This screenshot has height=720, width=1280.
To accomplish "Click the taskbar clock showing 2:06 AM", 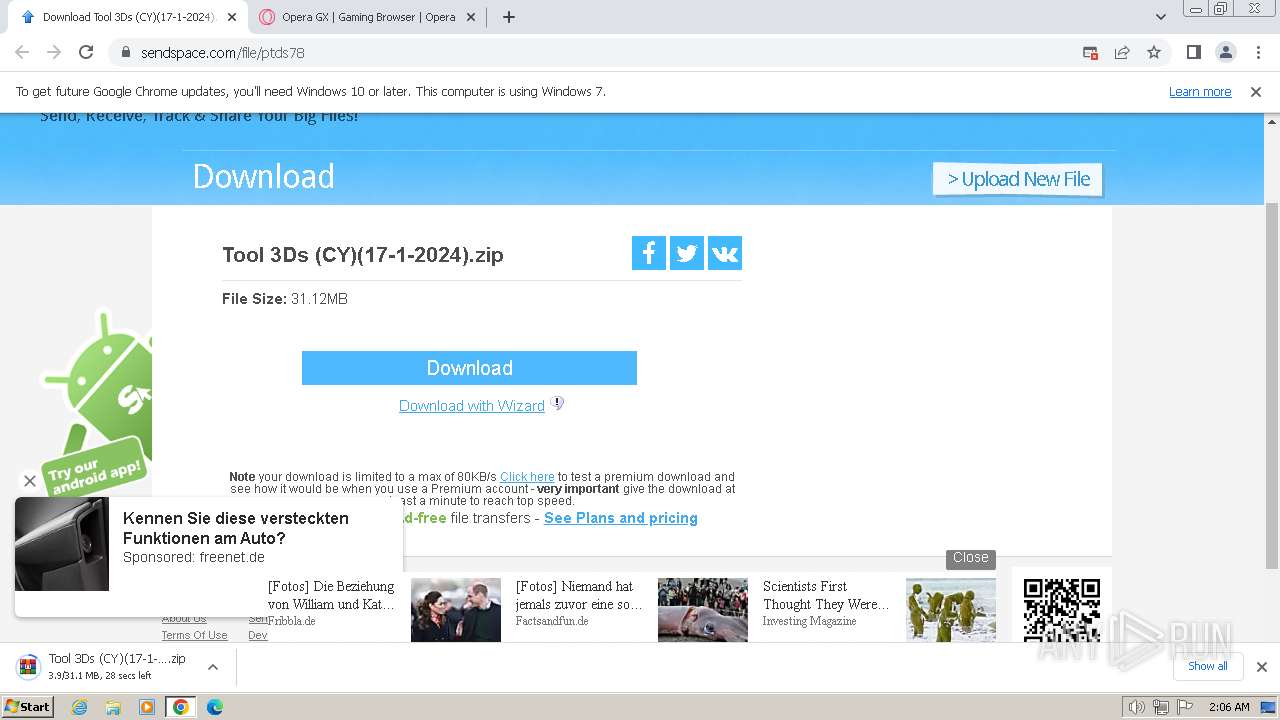I will tap(1229, 707).
